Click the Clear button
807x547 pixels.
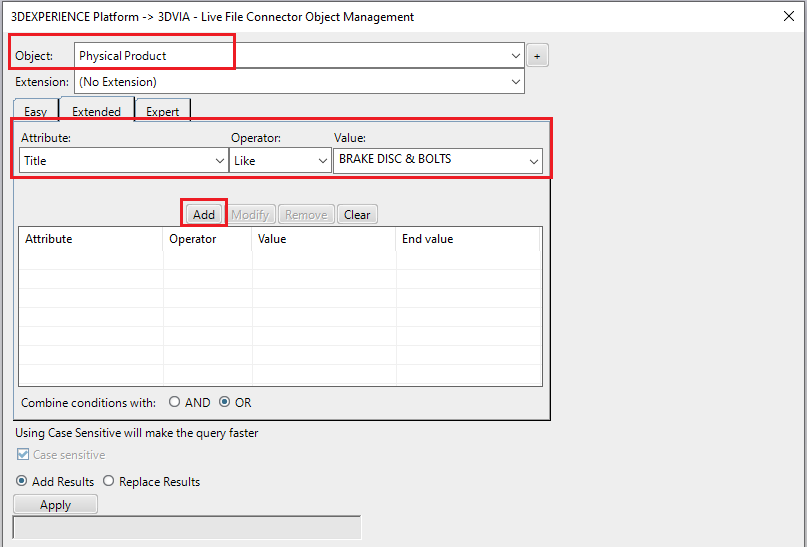pos(357,215)
